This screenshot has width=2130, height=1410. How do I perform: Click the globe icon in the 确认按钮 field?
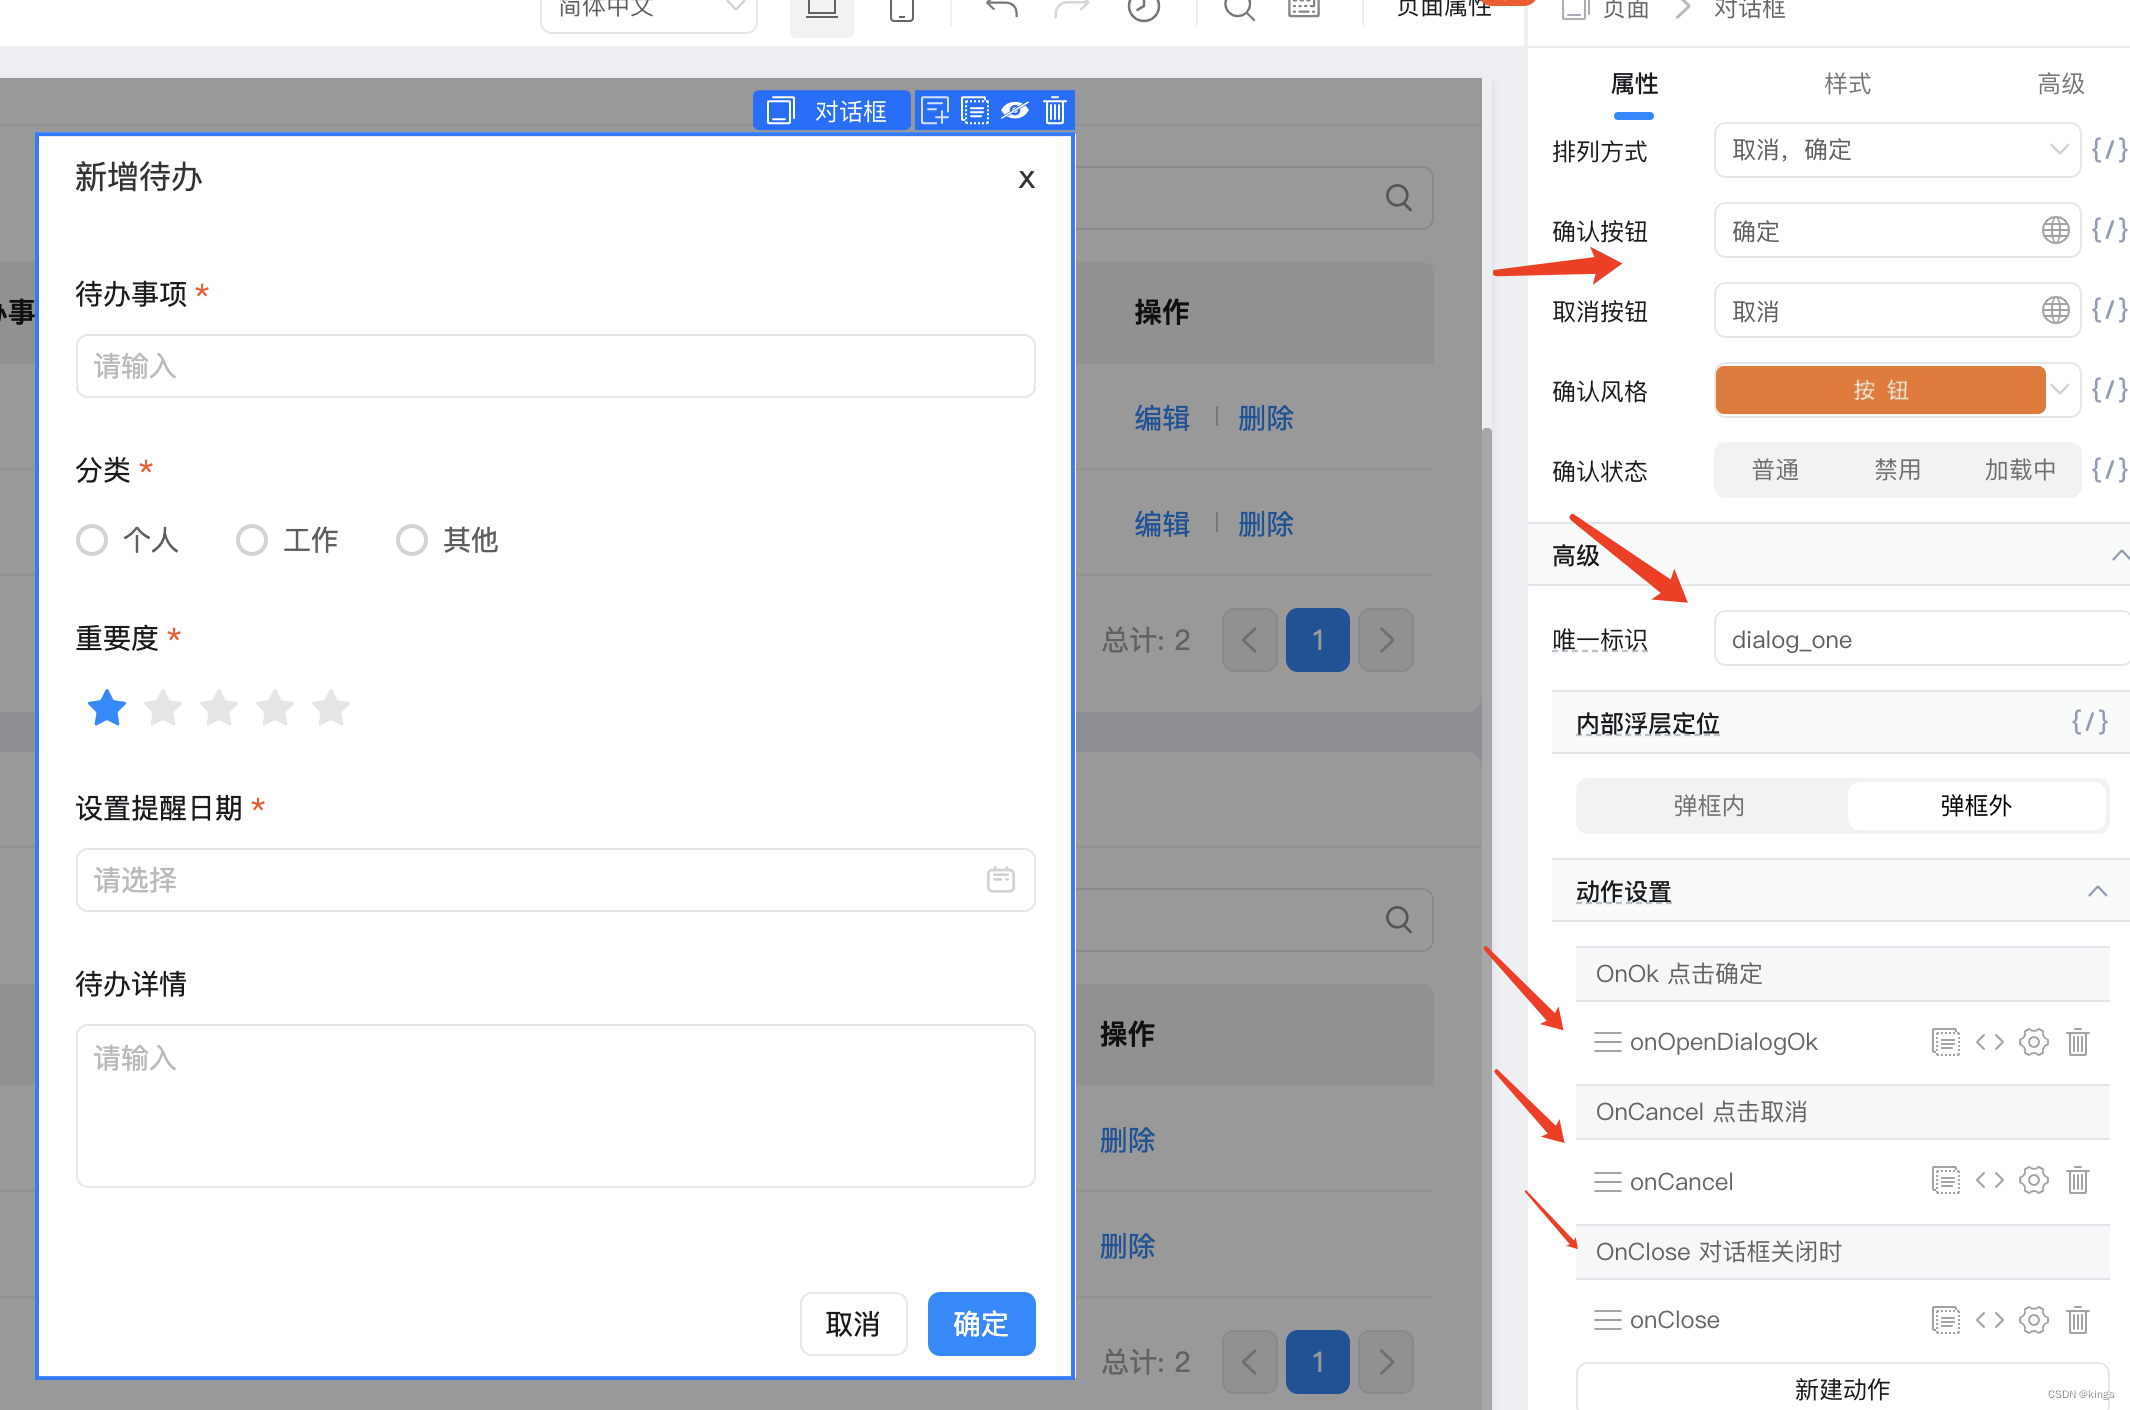pos(2055,231)
